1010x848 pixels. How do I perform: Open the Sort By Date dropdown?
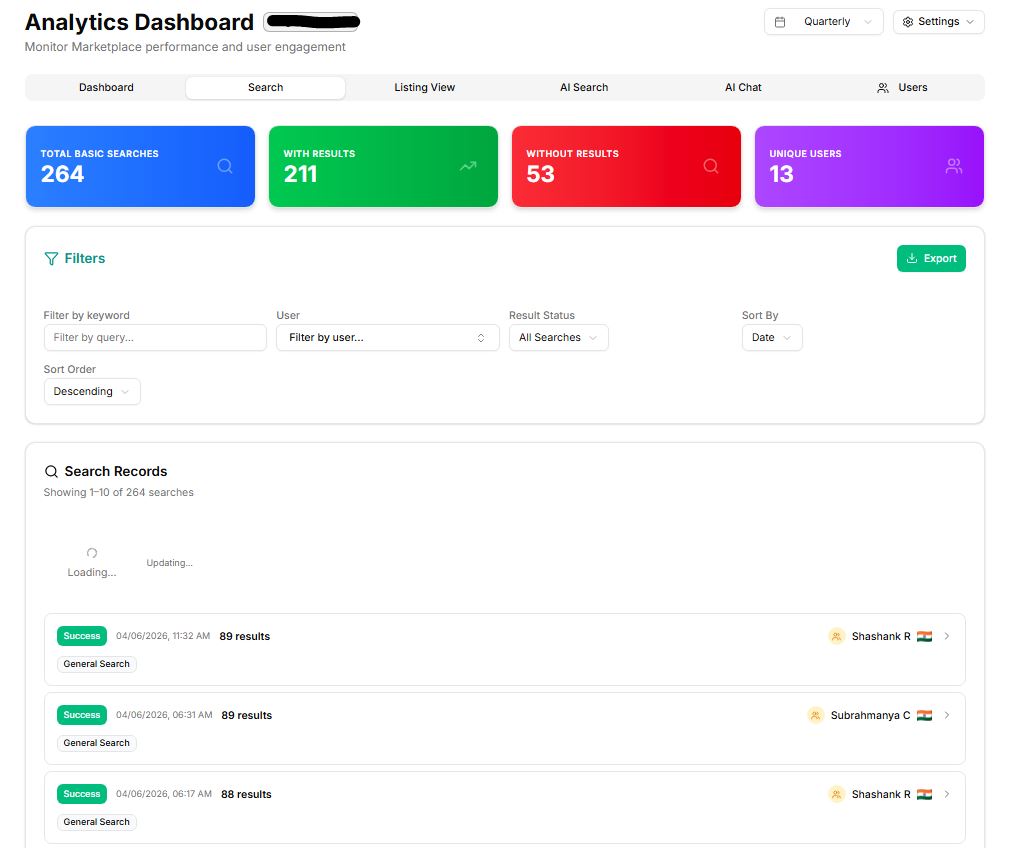pyautogui.click(x=771, y=338)
